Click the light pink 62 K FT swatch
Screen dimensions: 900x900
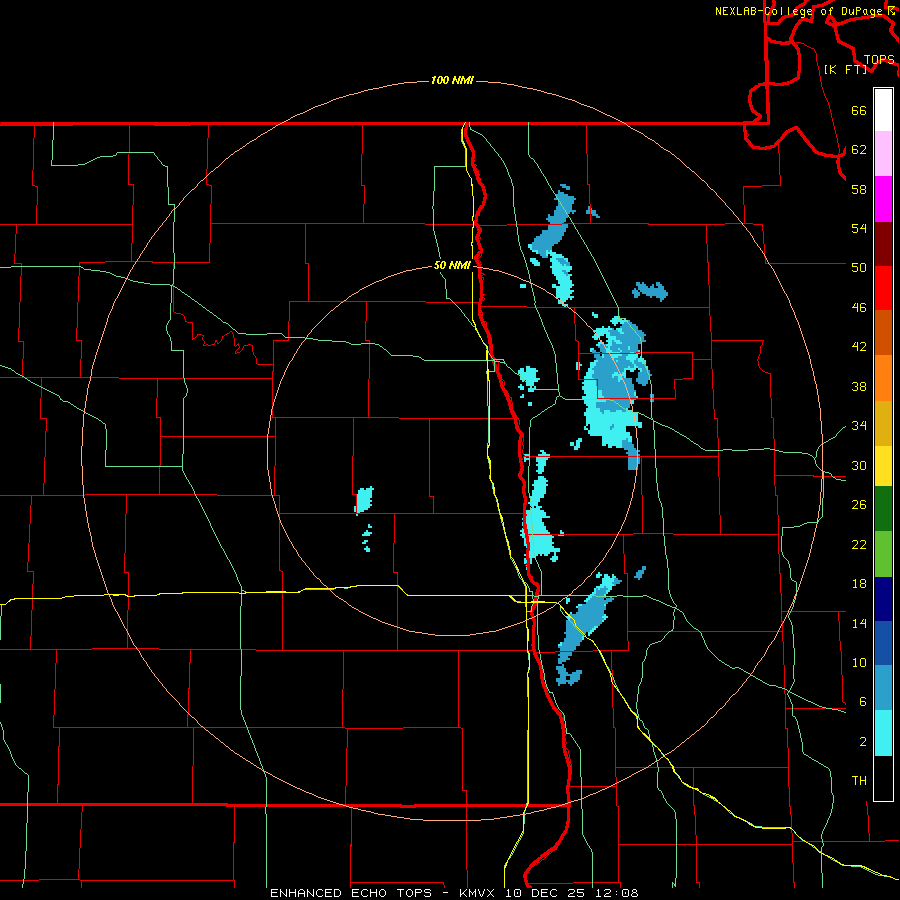(883, 154)
